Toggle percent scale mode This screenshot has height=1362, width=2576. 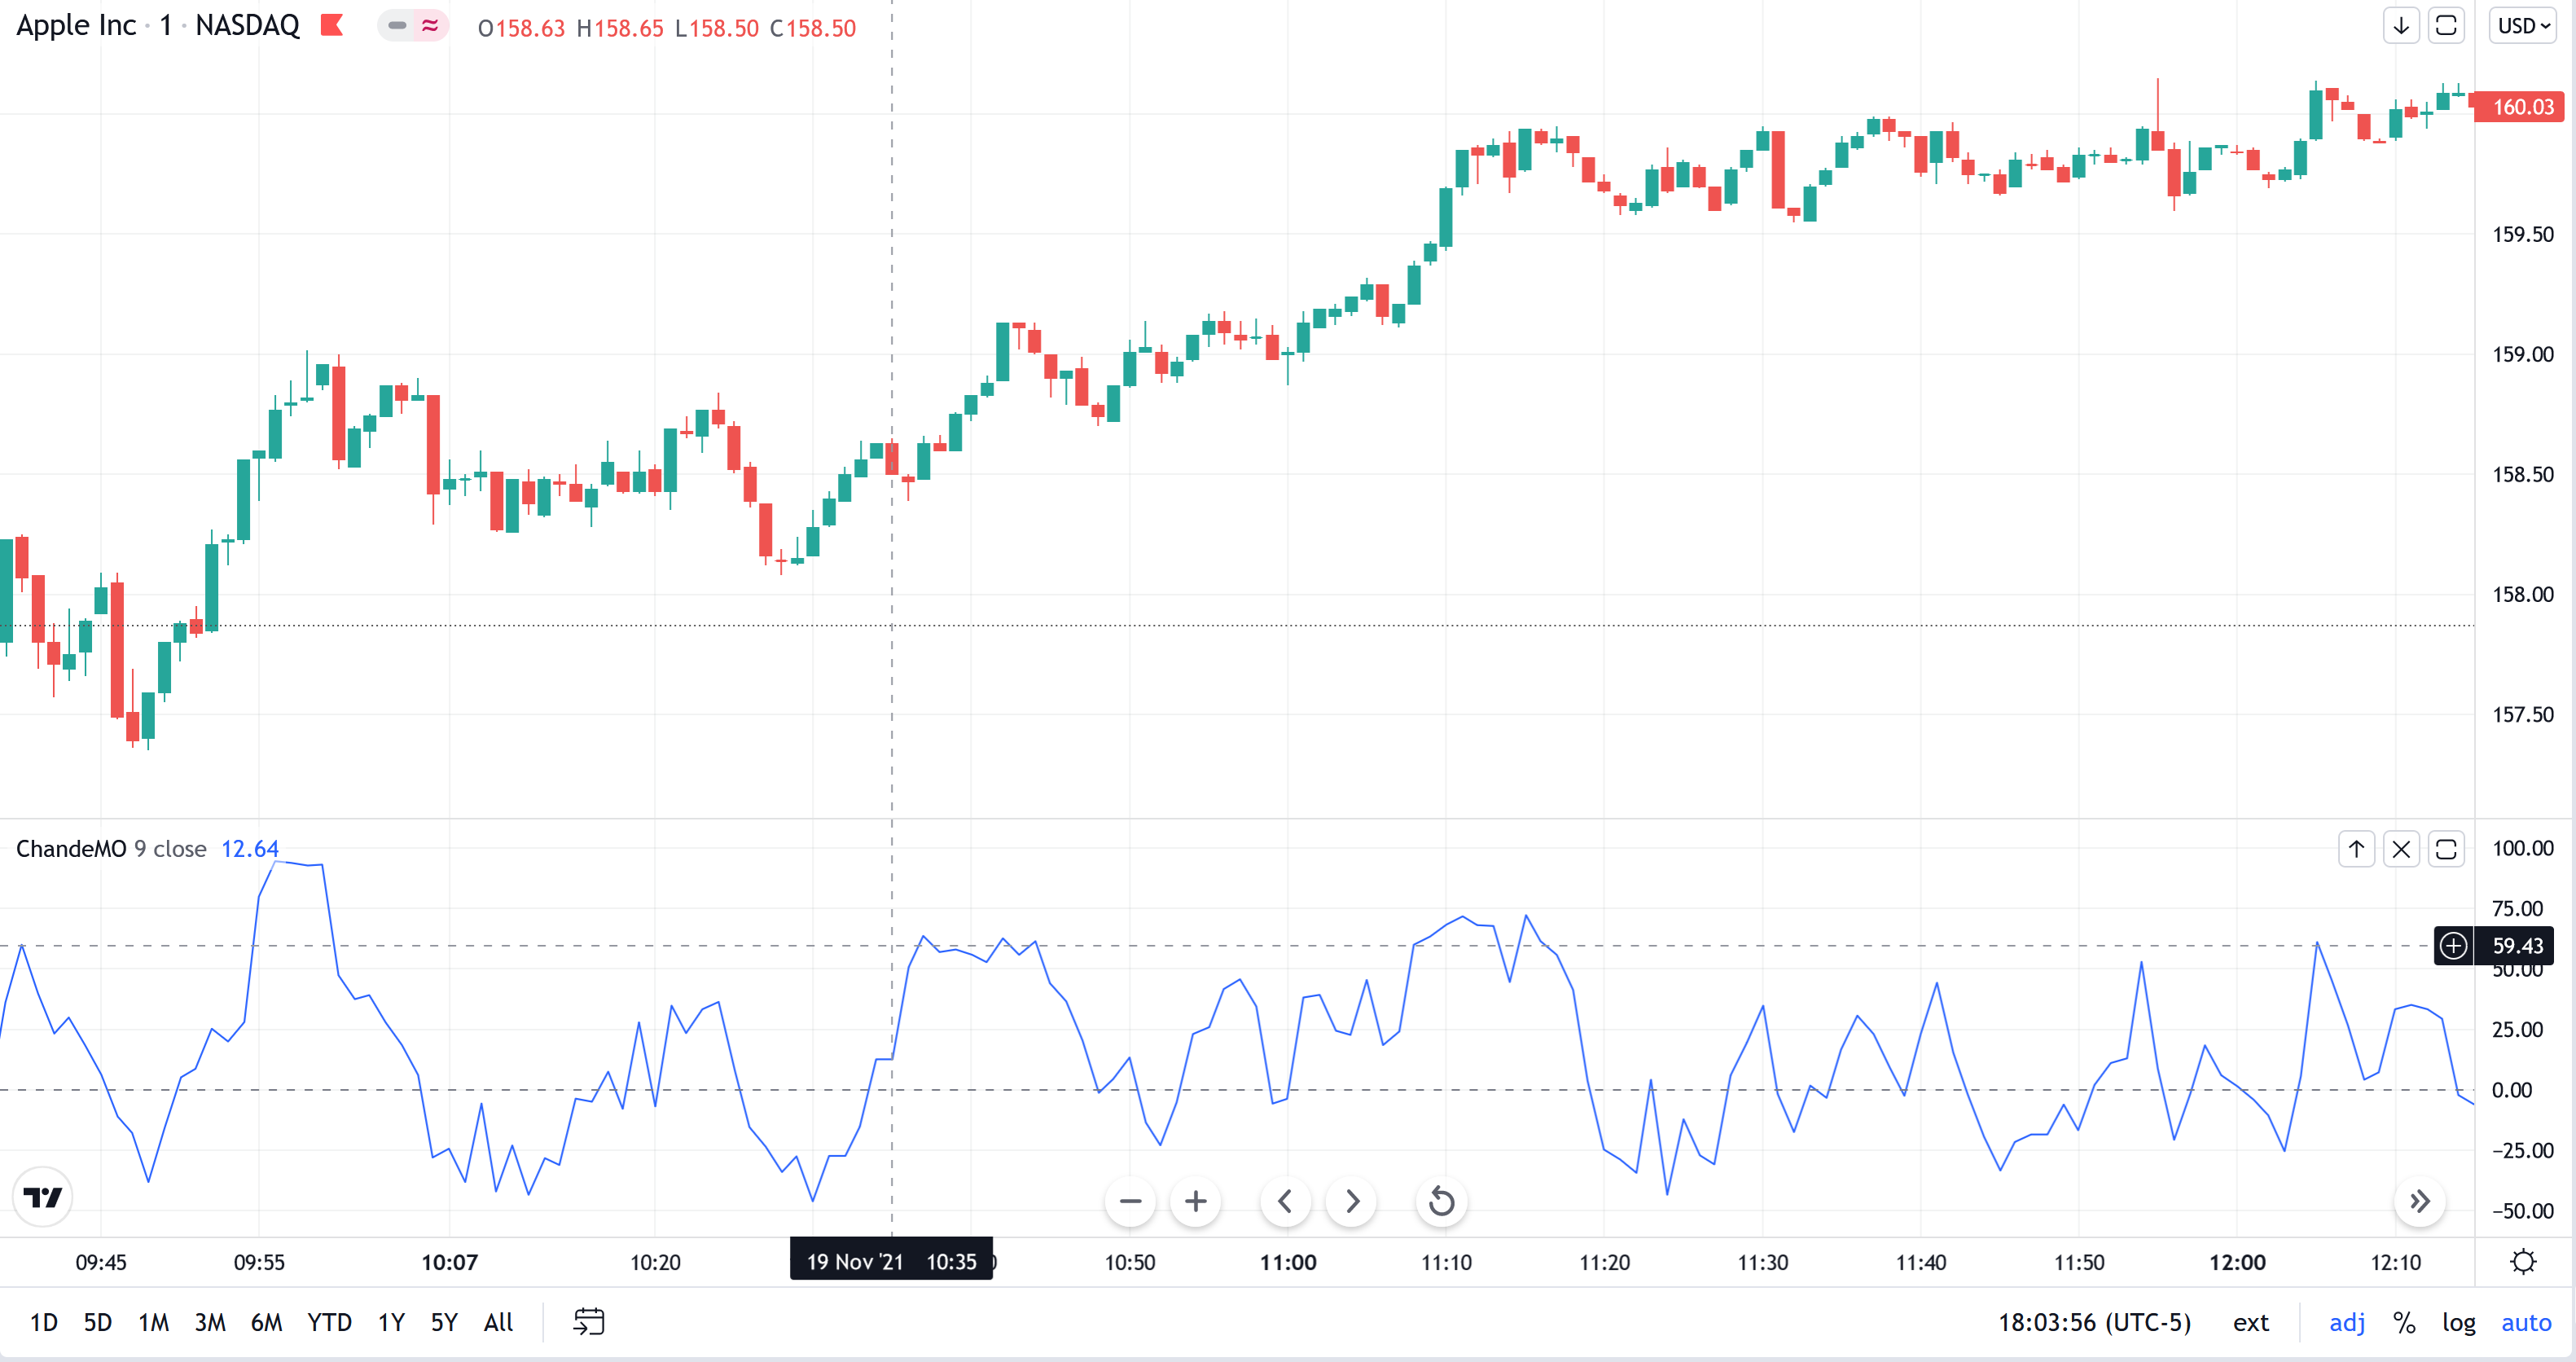coord(2404,1323)
